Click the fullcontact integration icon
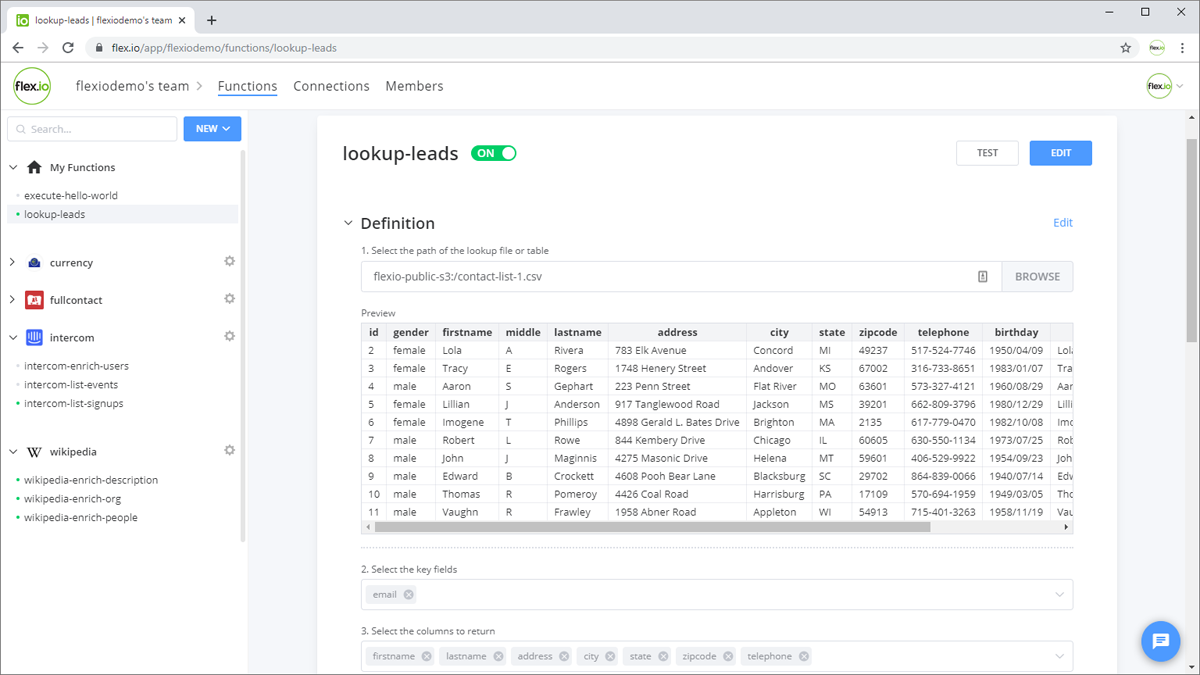The width and height of the screenshot is (1200, 675). (34, 300)
